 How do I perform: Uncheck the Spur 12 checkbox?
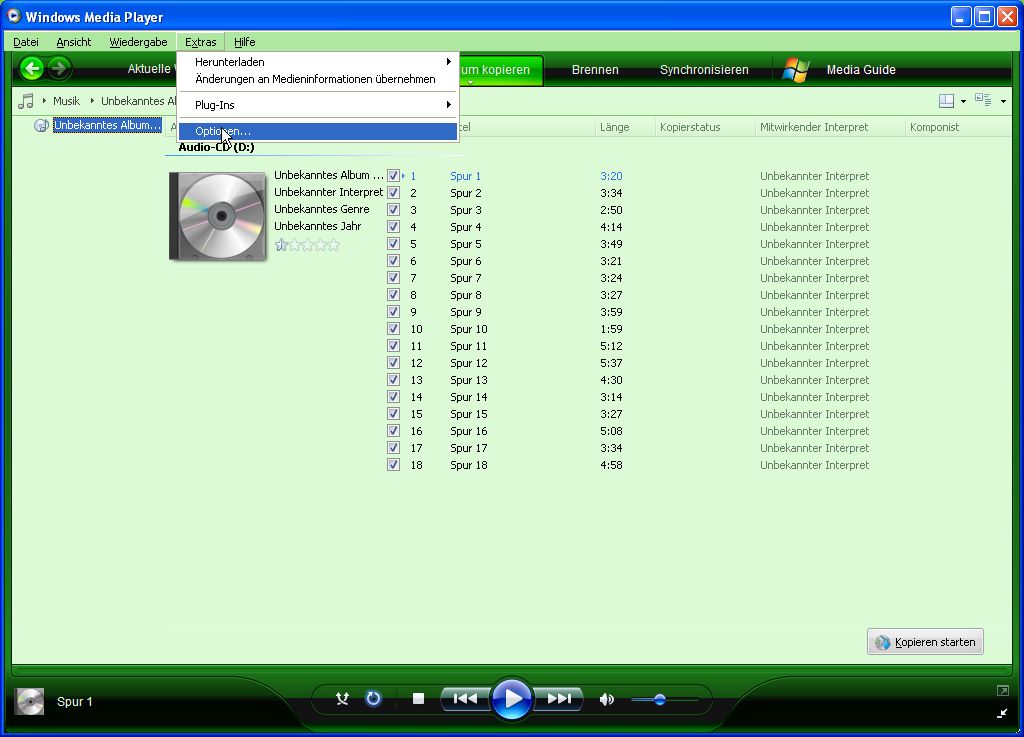coord(393,362)
